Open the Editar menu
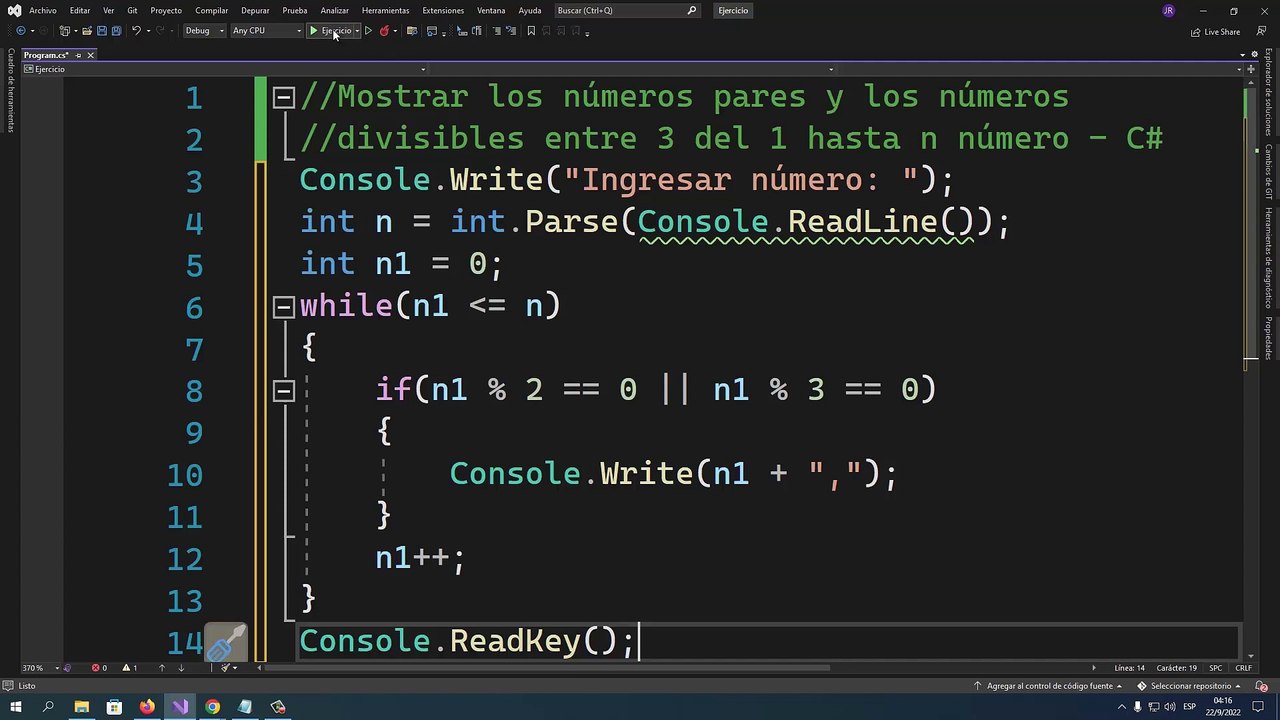Viewport: 1280px width, 720px height. (x=80, y=10)
